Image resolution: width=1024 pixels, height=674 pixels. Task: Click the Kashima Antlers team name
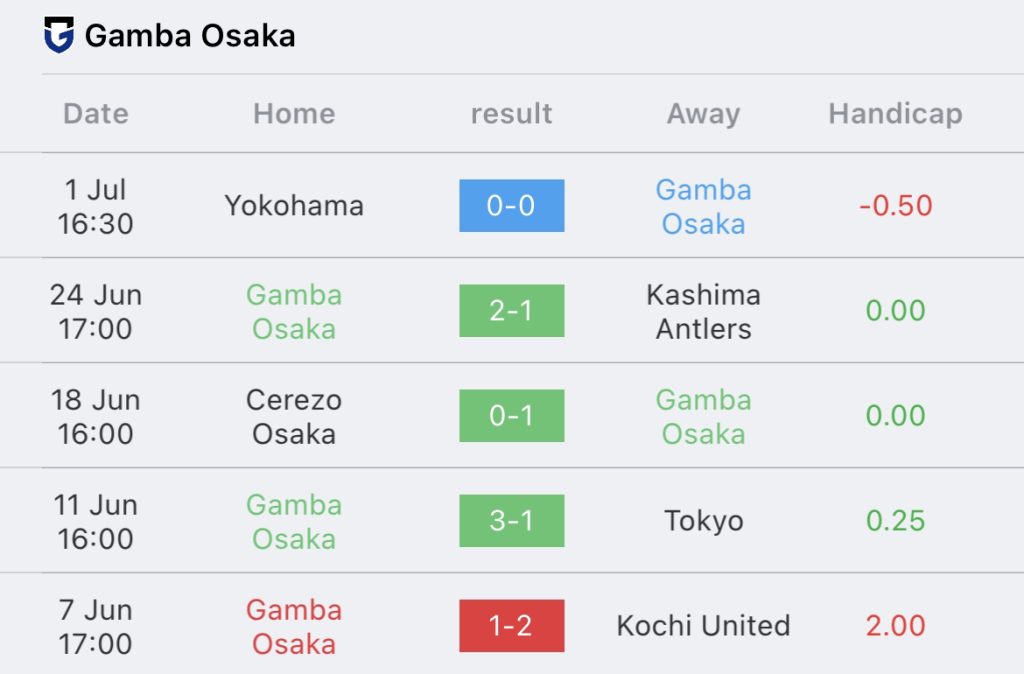tap(703, 311)
